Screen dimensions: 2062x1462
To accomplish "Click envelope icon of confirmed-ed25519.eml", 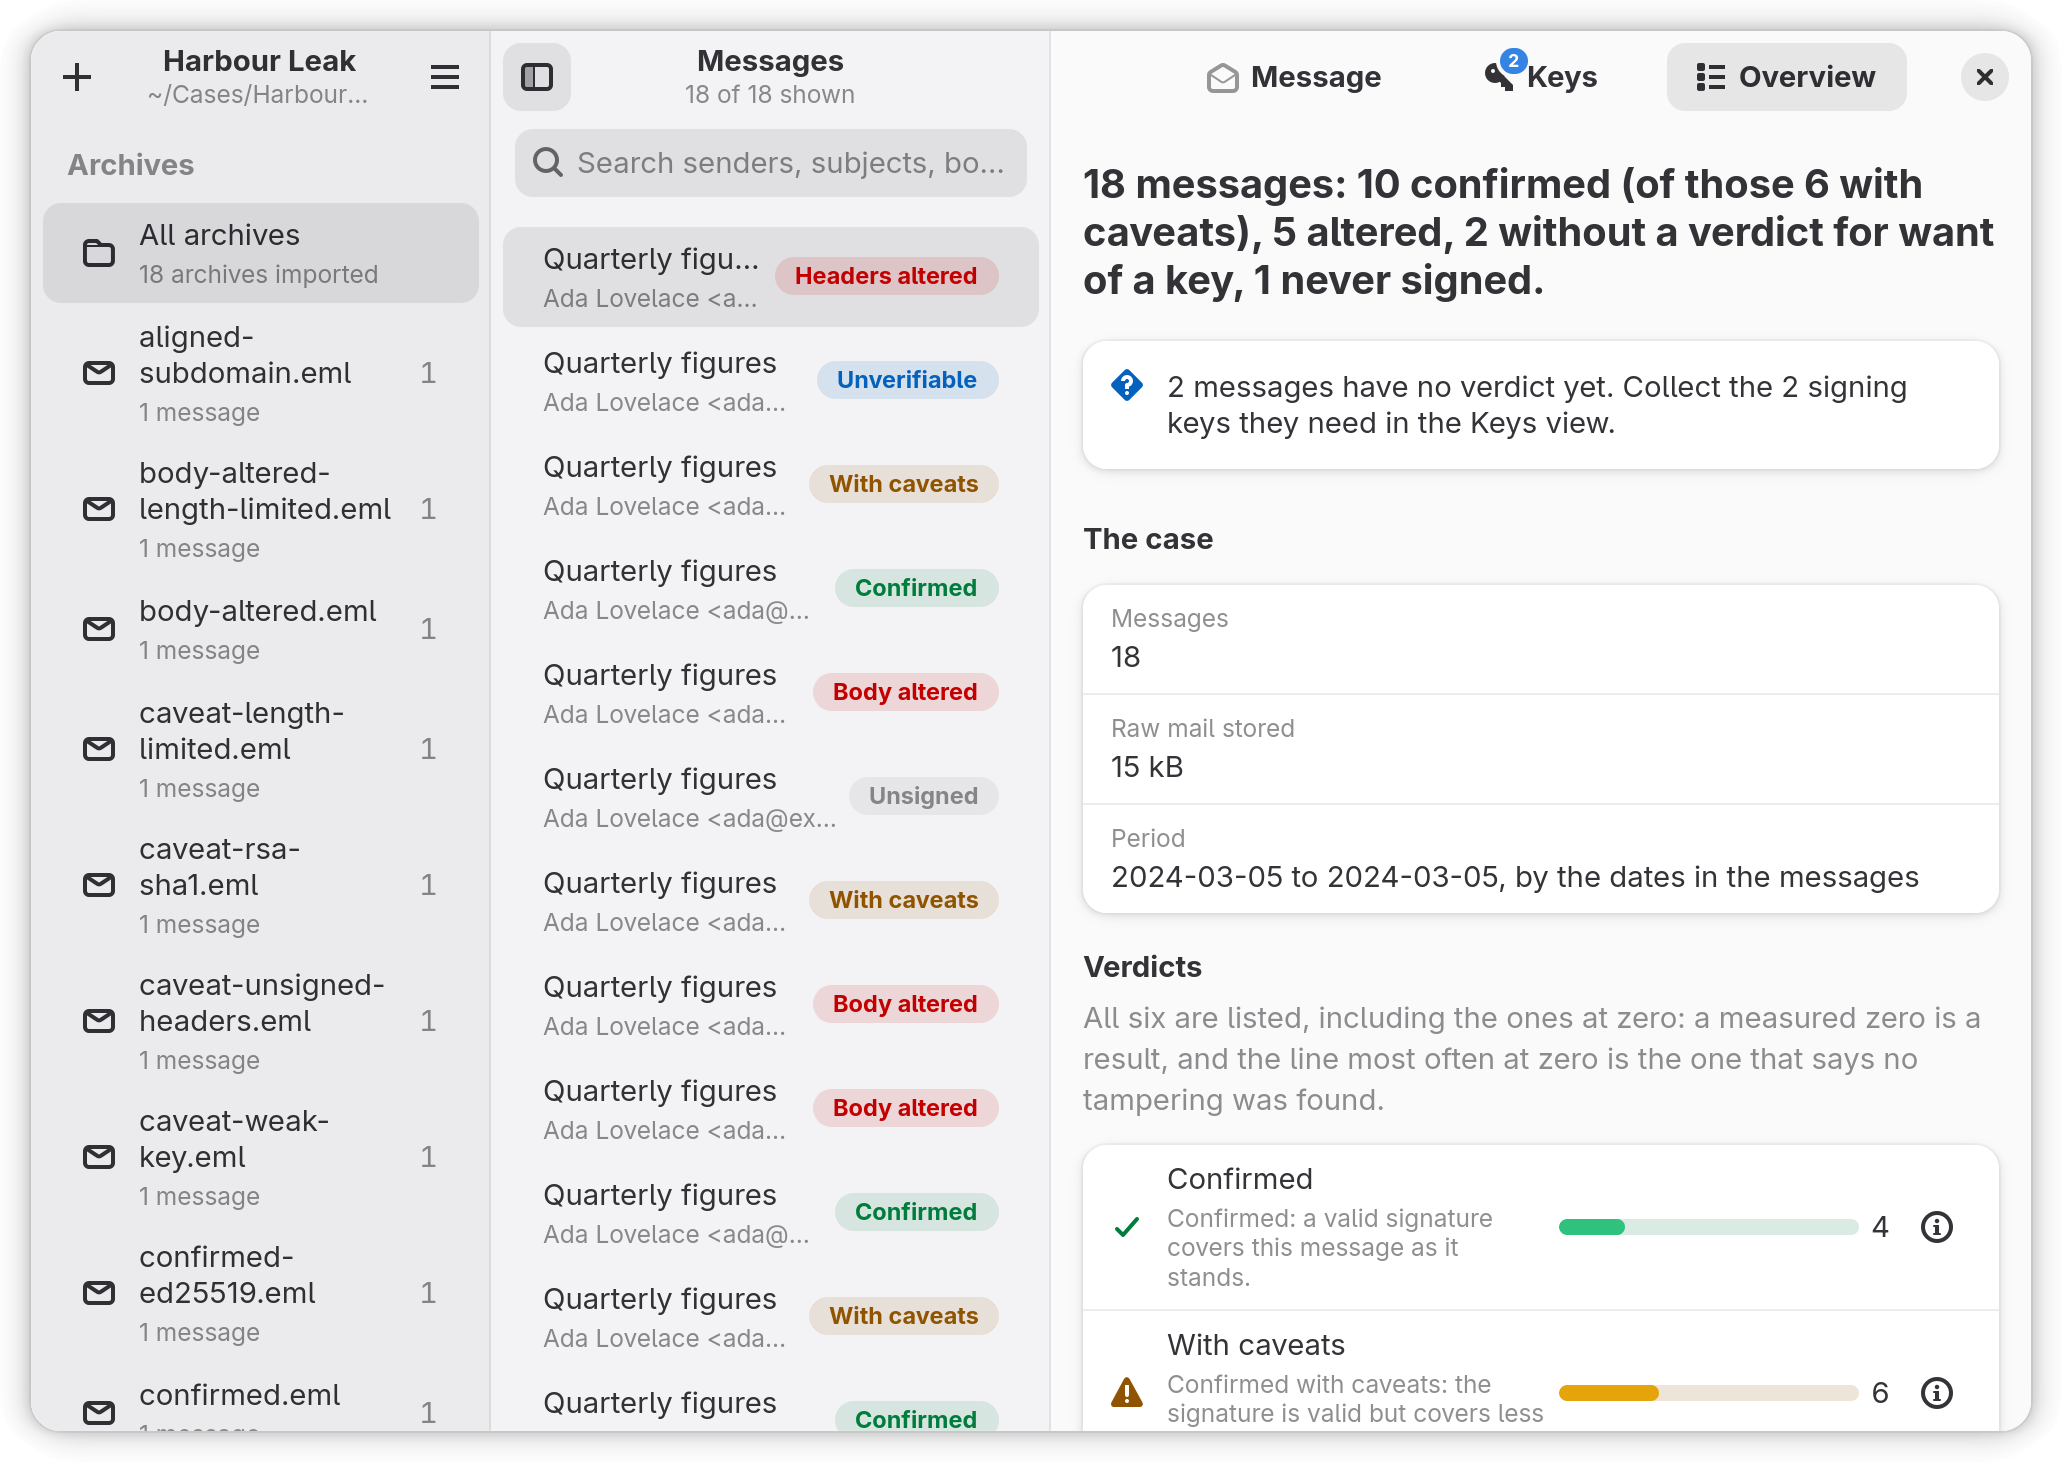I will coord(98,1293).
